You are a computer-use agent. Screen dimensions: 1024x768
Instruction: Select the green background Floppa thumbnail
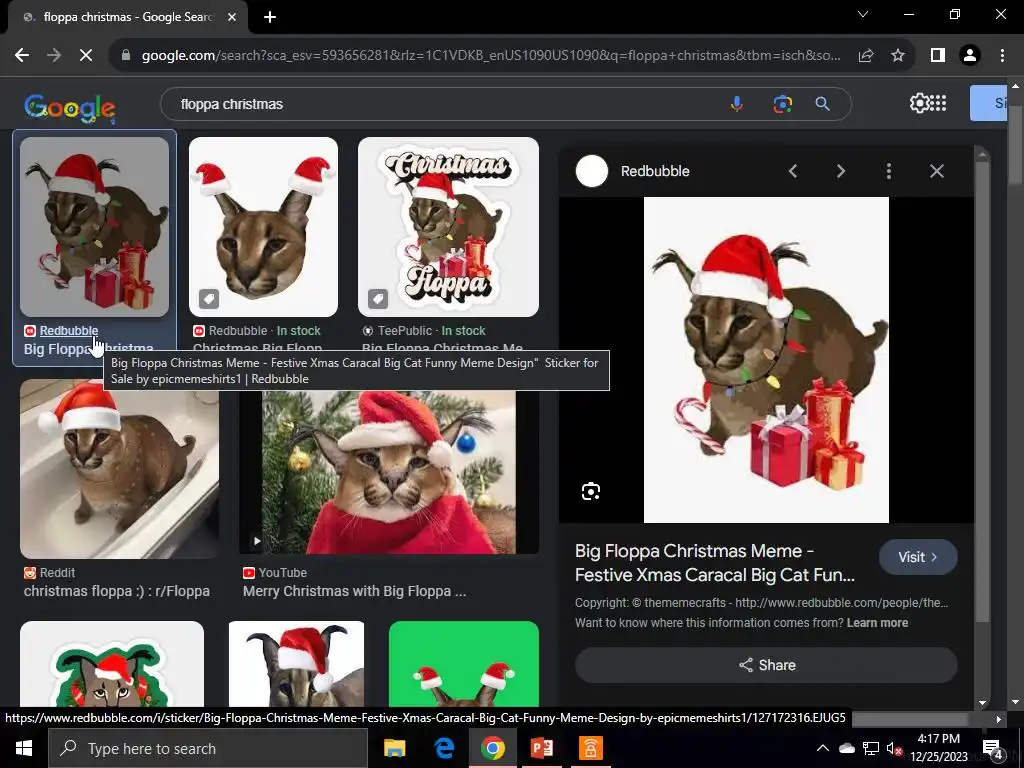tap(464, 664)
